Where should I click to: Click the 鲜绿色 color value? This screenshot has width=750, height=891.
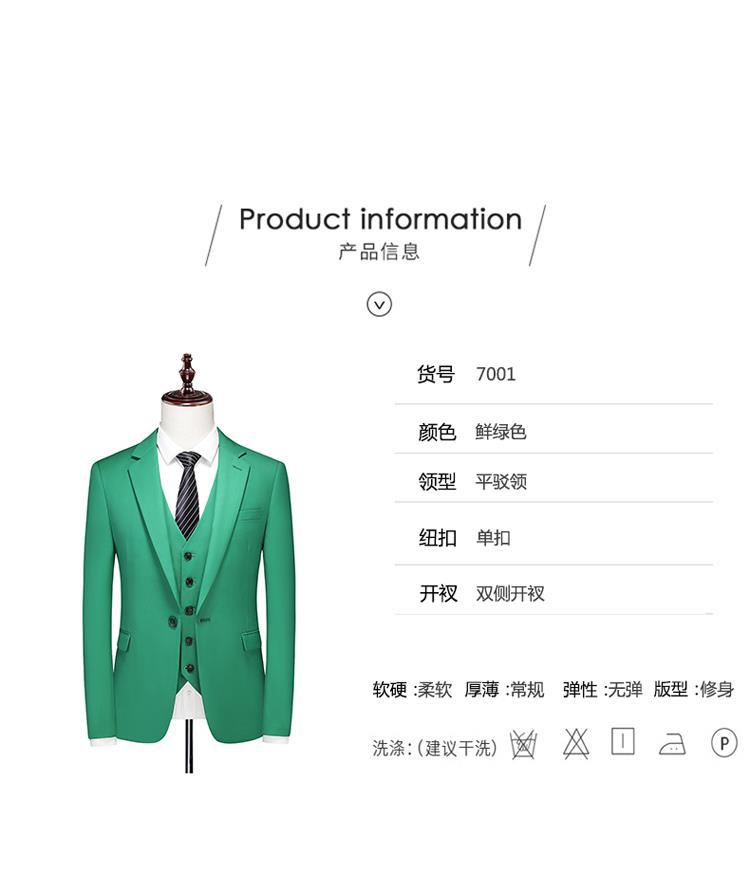[x=501, y=432]
